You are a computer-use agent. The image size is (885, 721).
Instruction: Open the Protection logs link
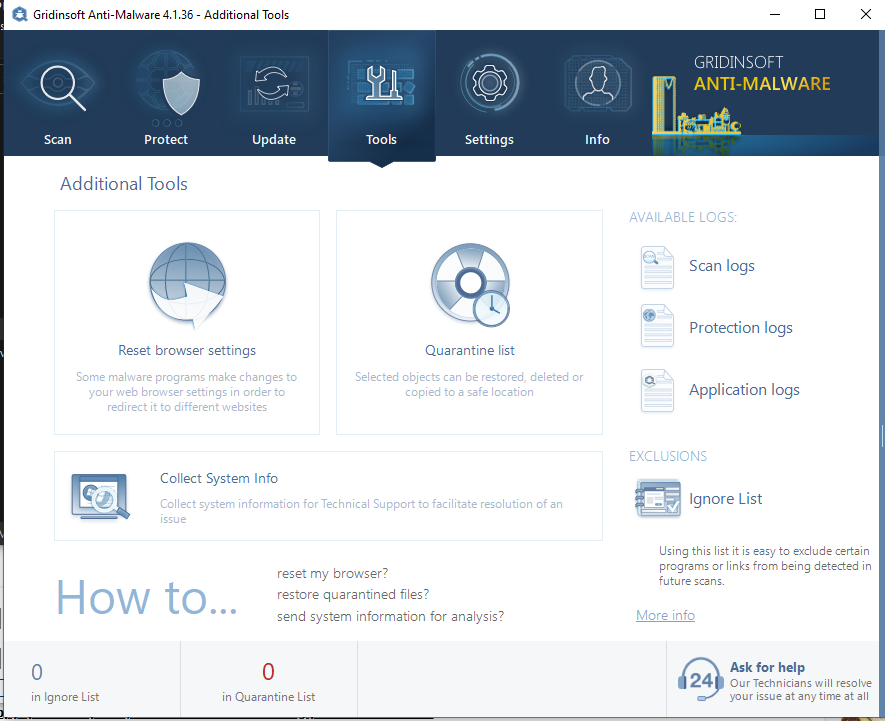(741, 328)
